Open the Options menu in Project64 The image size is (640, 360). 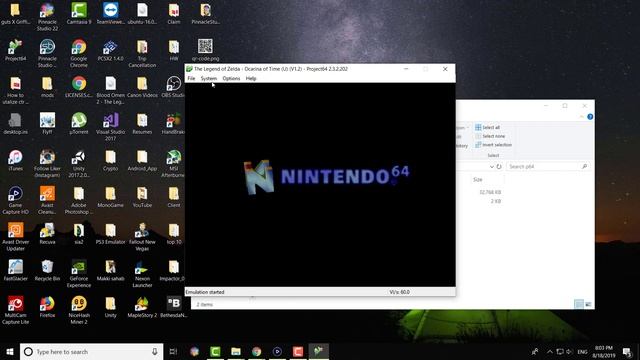point(231,78)
